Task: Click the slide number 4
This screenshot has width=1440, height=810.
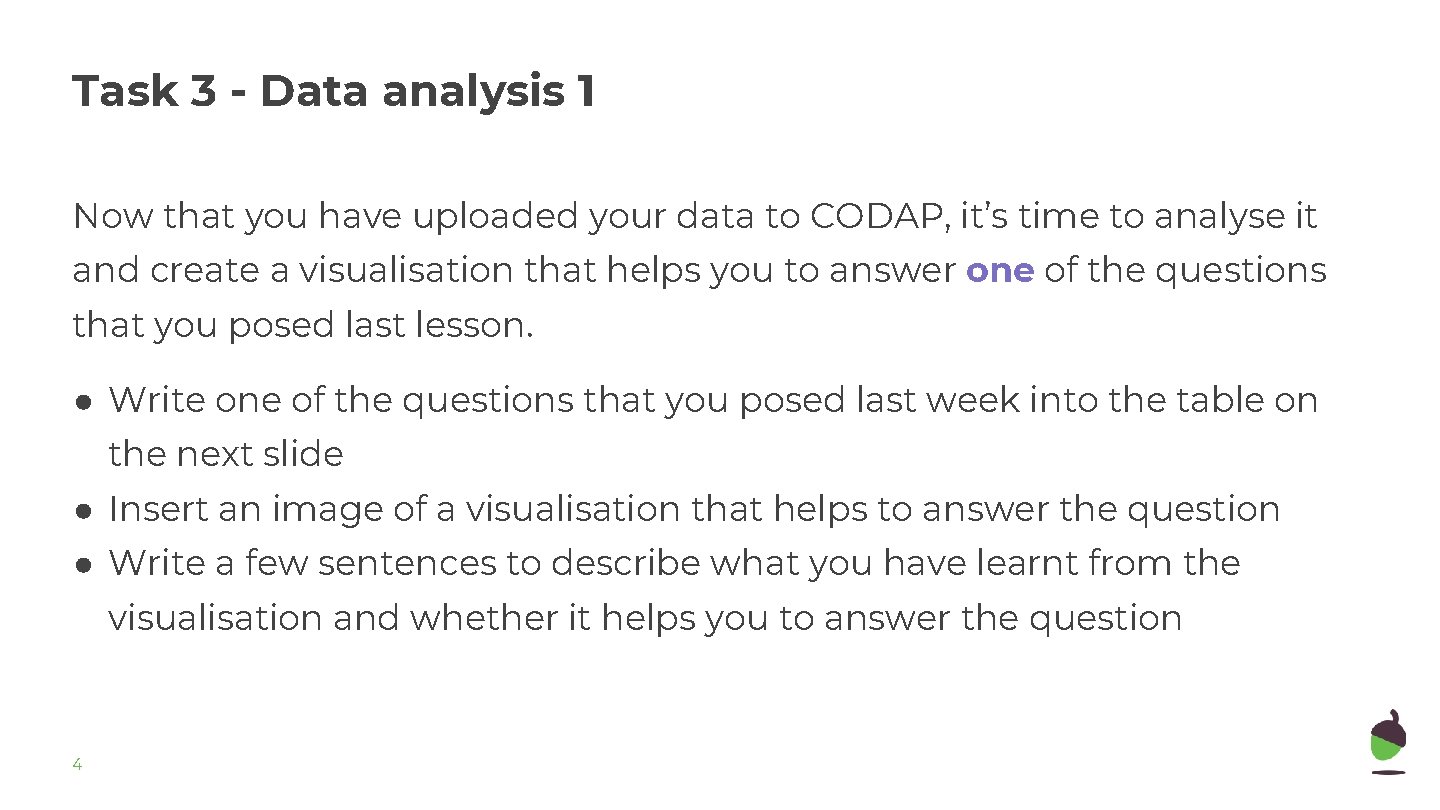Action: (77, 765)
